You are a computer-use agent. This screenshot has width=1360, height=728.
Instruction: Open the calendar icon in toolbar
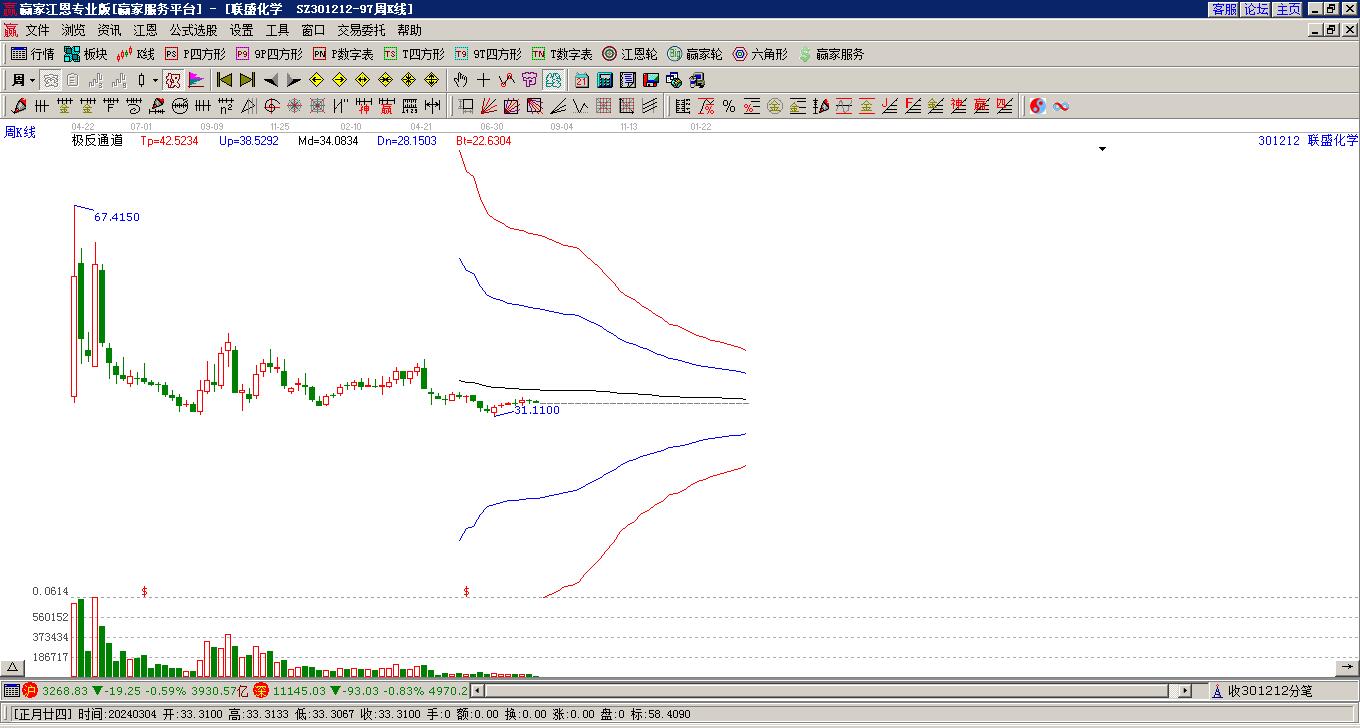tap(582, 80)
